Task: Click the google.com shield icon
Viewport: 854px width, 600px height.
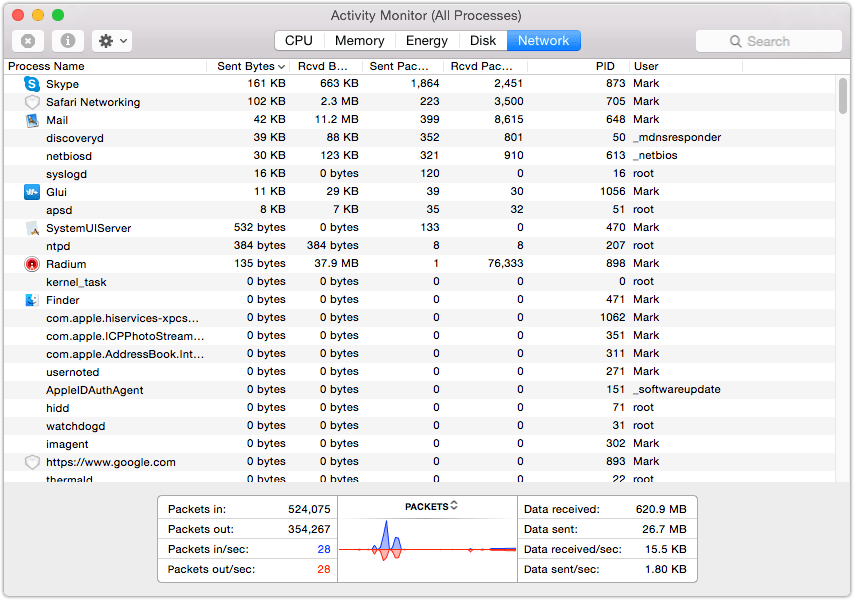Action: pyautogui.click(x=32, y=462)
